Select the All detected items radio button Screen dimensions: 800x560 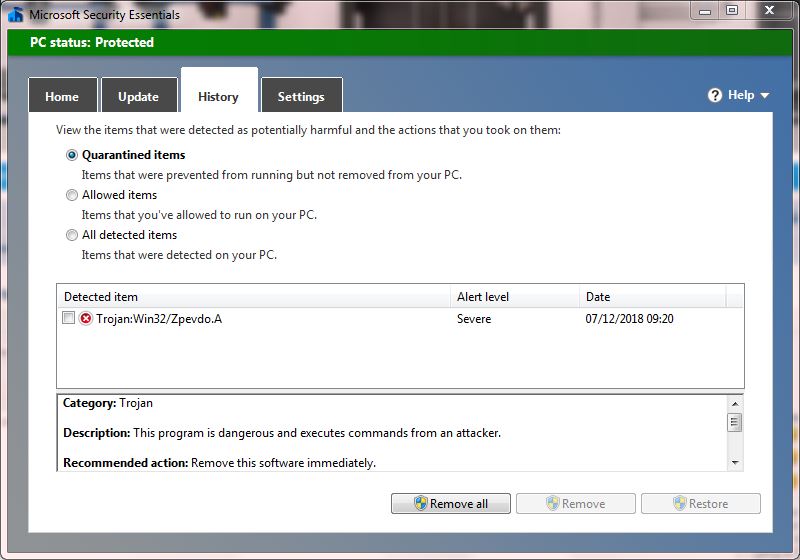pos(72,235)
